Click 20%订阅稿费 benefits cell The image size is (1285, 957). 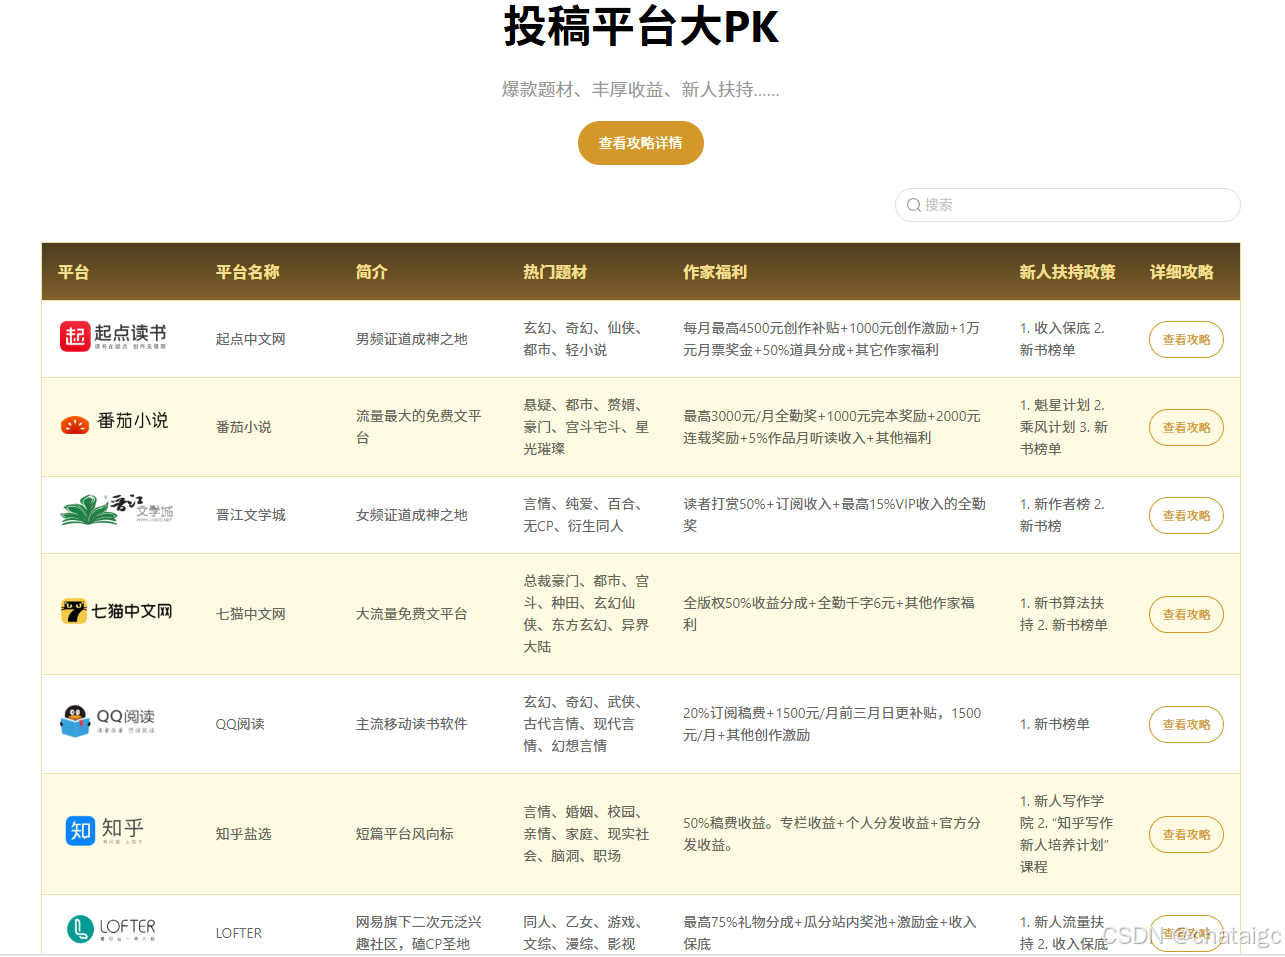point(832,724)
